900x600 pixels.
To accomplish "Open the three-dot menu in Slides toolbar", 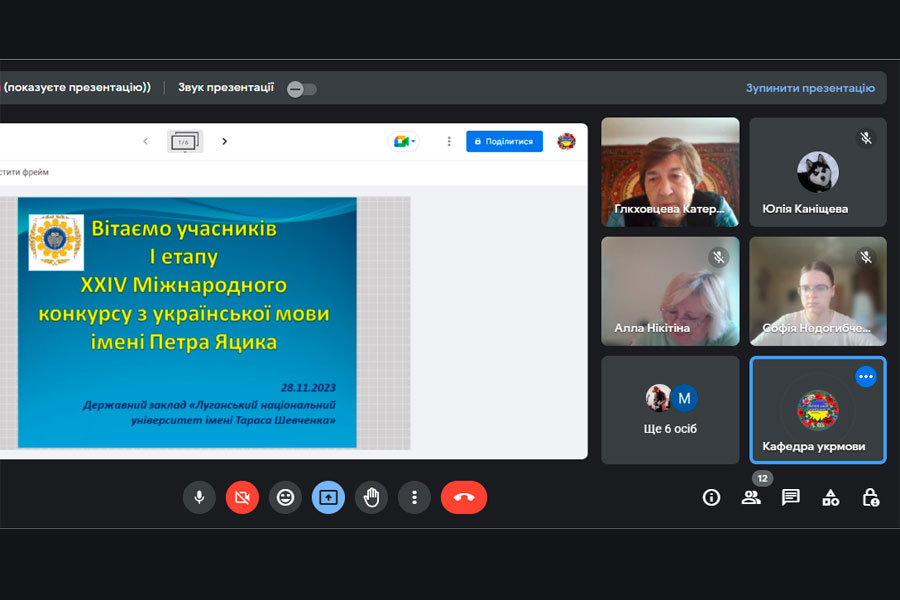I will pos(449,141).
